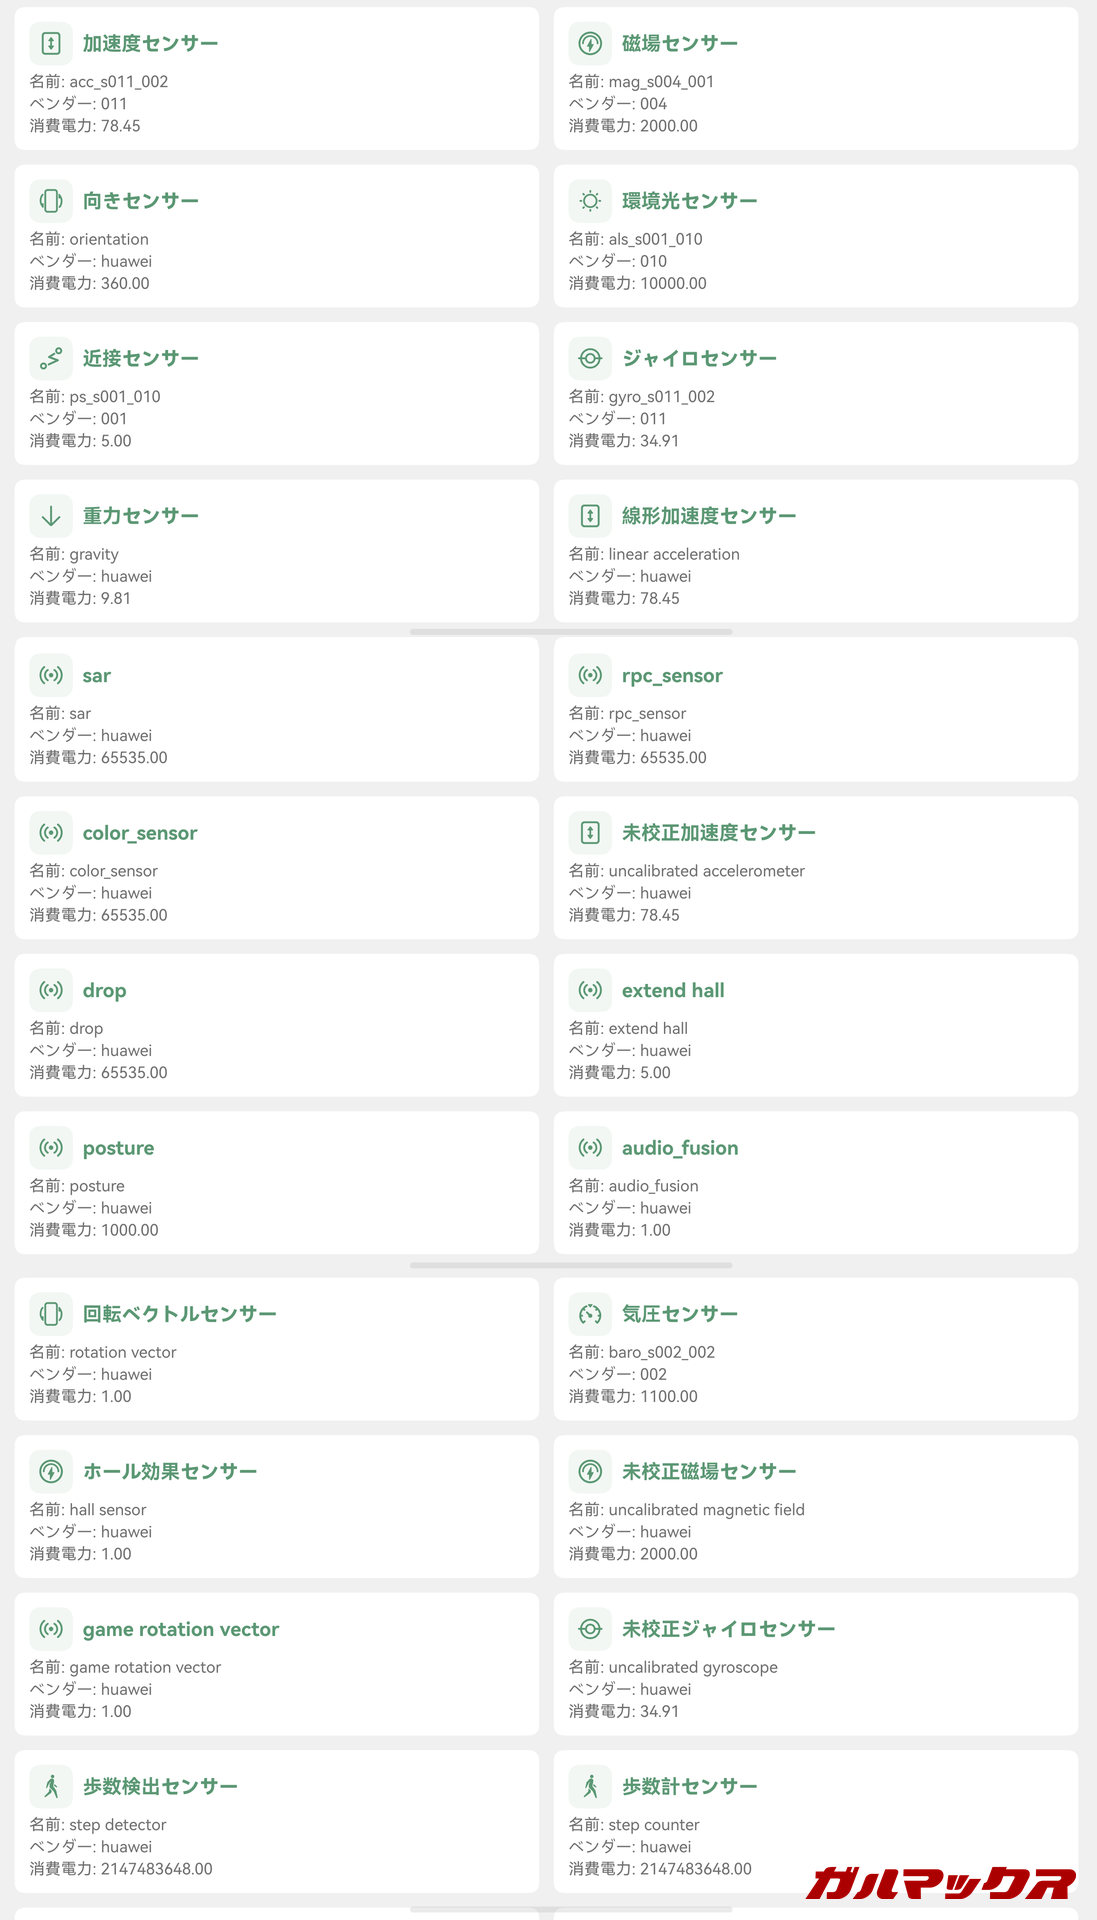1097x1920 pixels.
Task: Click the accelerometer icon beside 加速度センサー
Action: click(51, 43)
